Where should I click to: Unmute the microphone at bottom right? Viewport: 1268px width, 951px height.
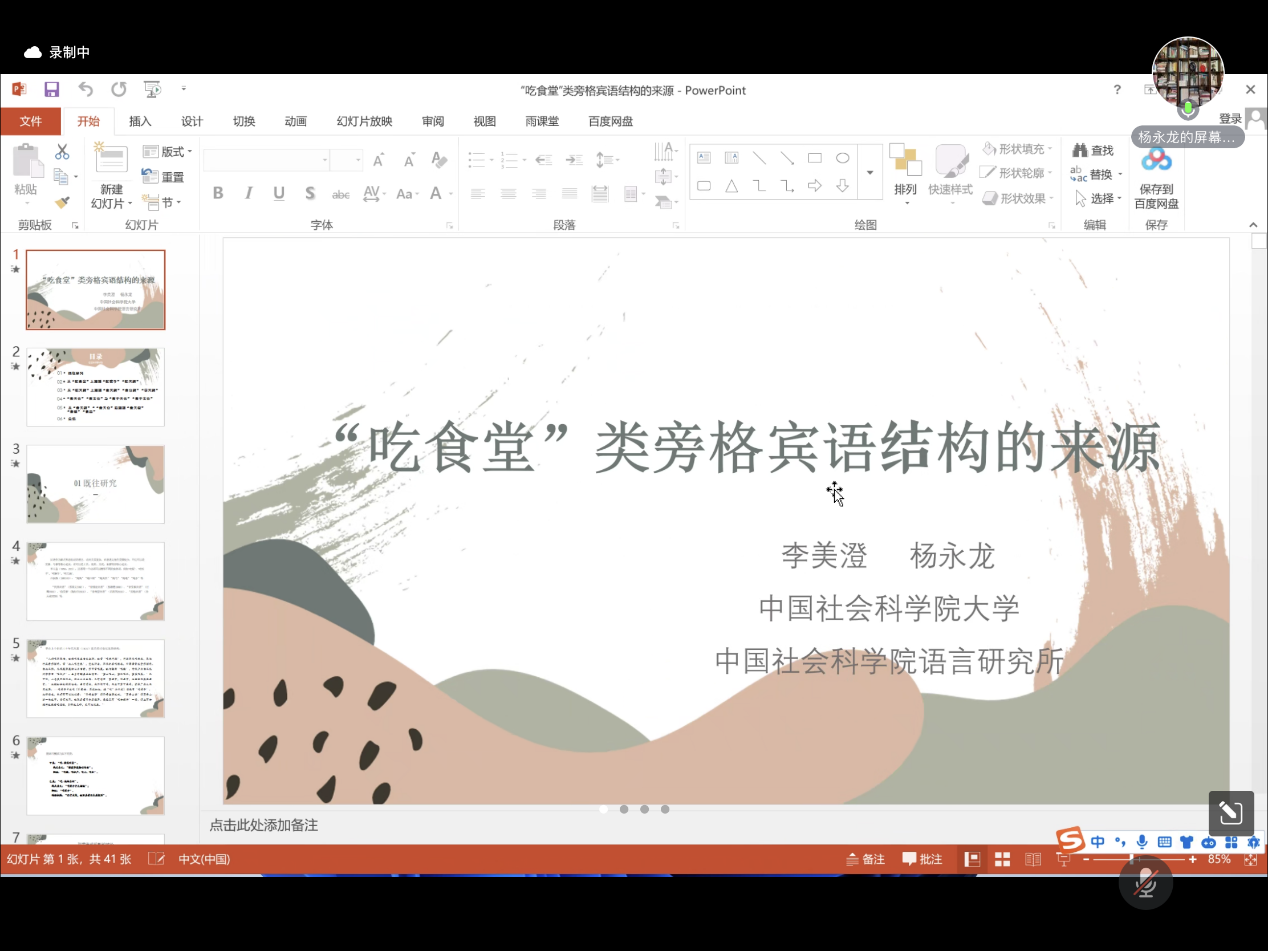click(x=1145, y=882)
